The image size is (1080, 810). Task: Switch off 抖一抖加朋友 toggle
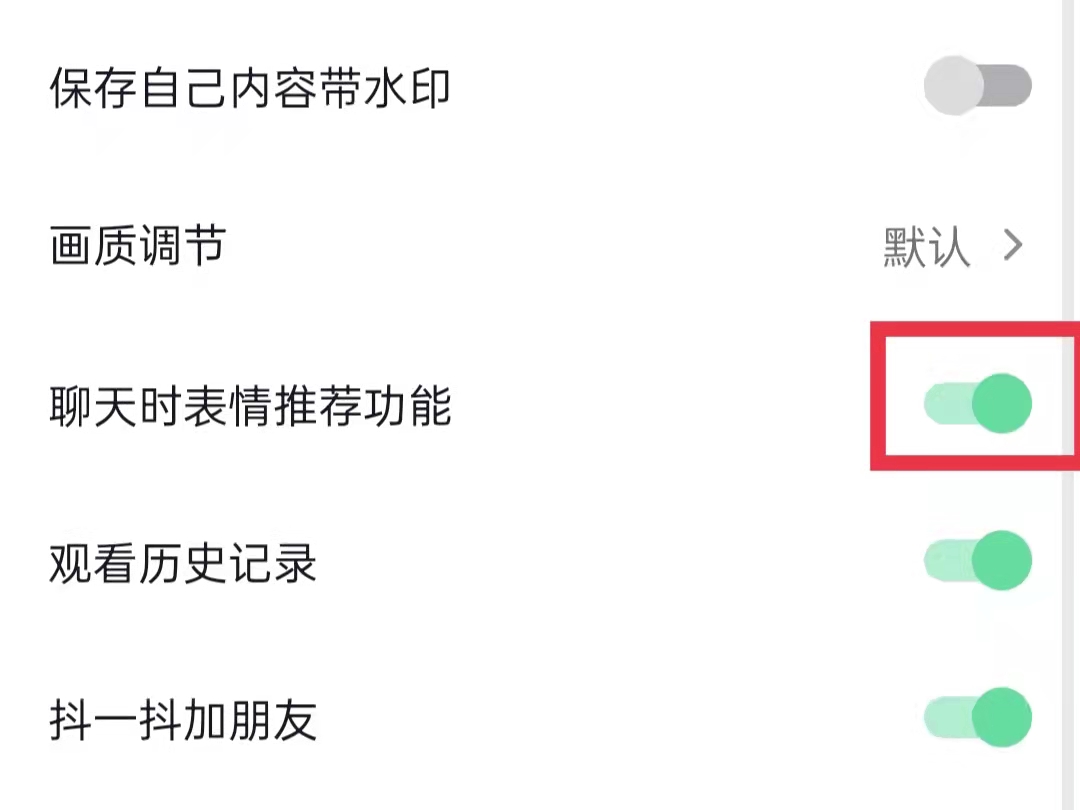point(977,716)
